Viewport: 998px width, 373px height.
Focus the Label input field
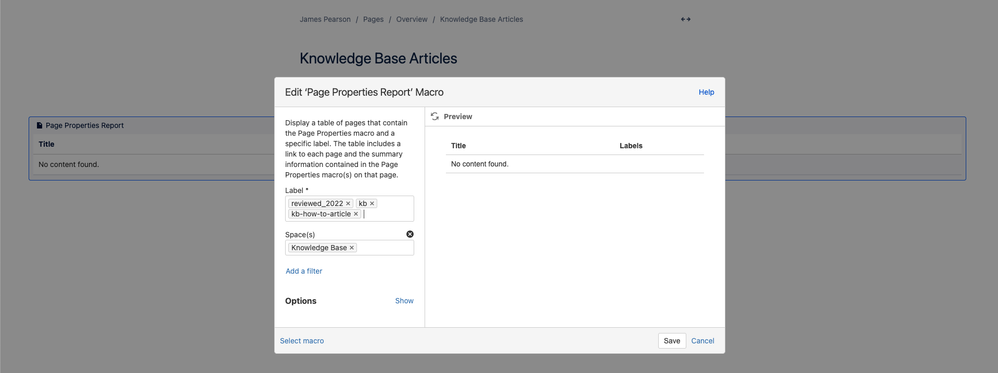pyautogui.click(x=349, y=209)
